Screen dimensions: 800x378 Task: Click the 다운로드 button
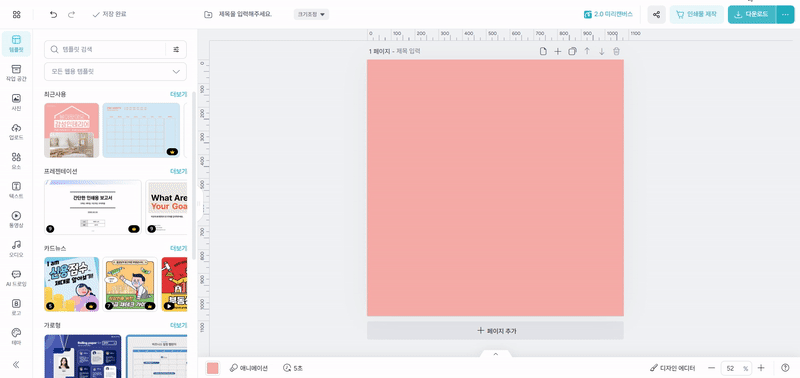(x=752, y=14)
